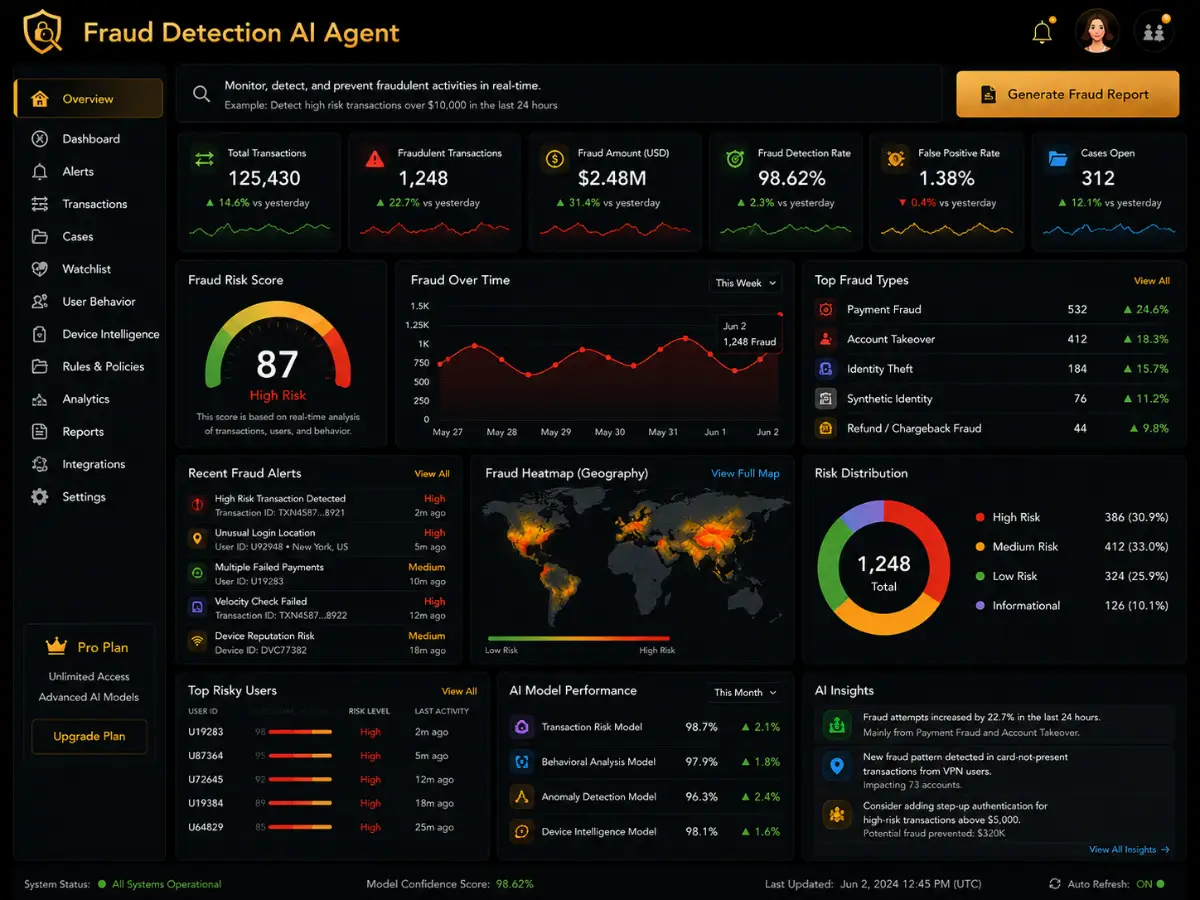The image size is (1200, 900).
Task: Click the Jun 2 data point on chart
Action: (x=780, y=314)
